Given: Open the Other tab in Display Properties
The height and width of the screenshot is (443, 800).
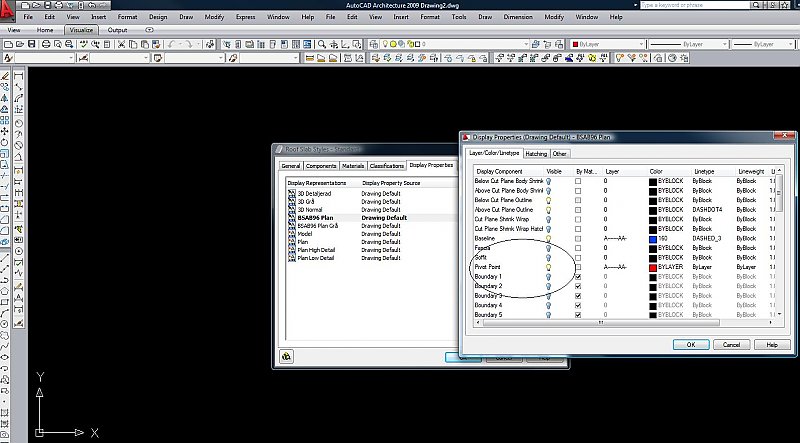Looking at the screenshot, I should 560,154.
